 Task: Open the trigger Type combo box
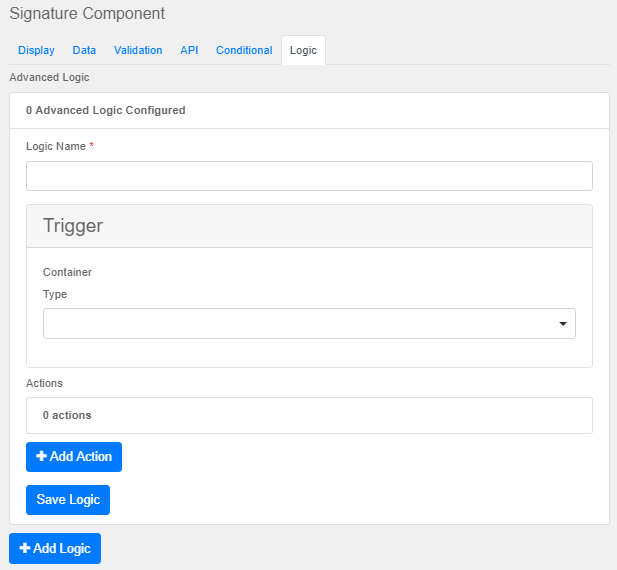point(300,324)
